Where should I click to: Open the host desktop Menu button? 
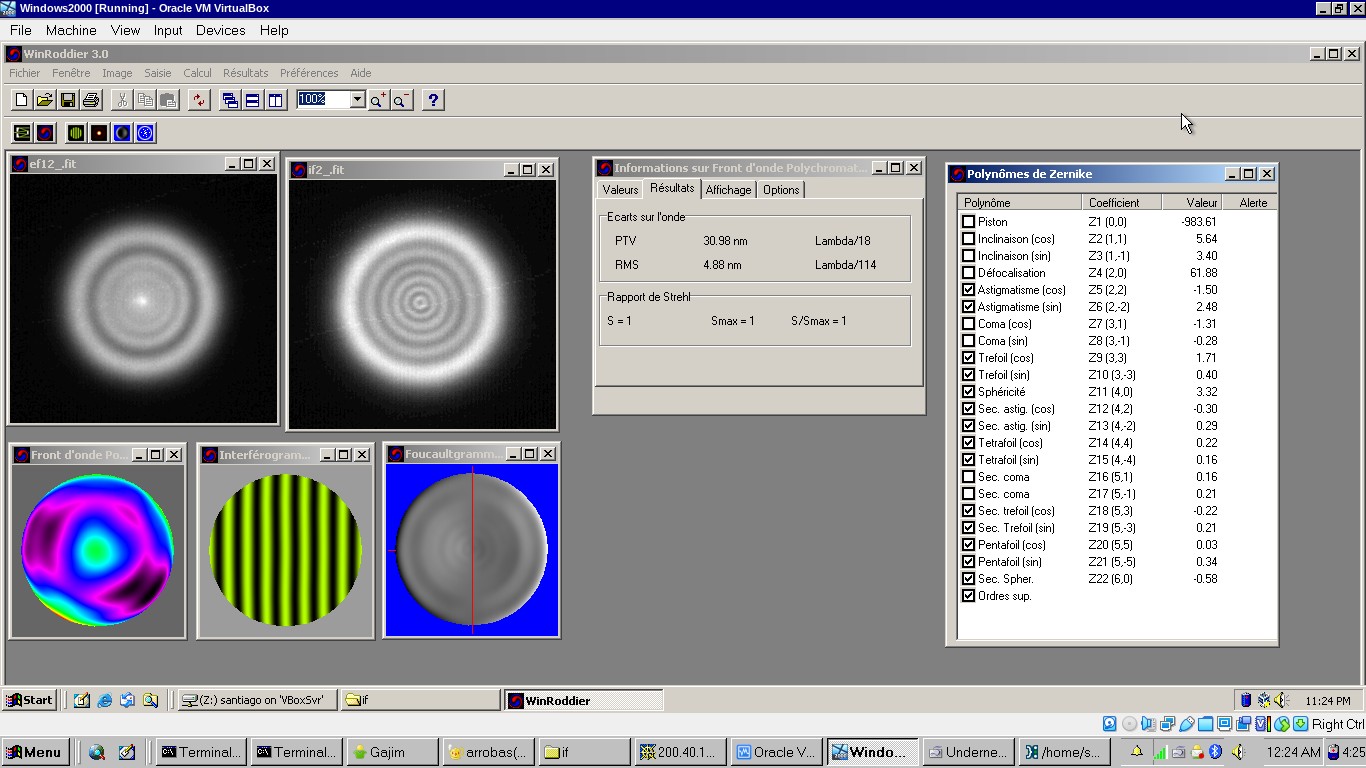(35, 752)
